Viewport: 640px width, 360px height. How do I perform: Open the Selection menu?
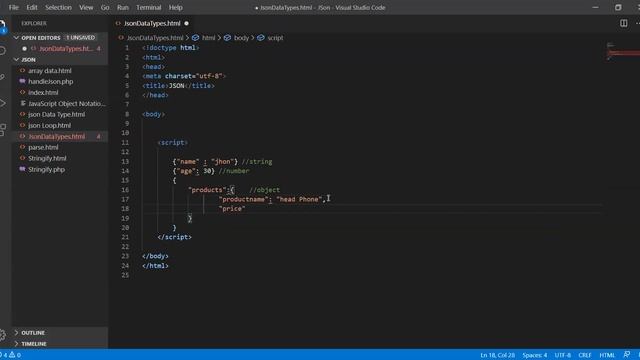58,7
